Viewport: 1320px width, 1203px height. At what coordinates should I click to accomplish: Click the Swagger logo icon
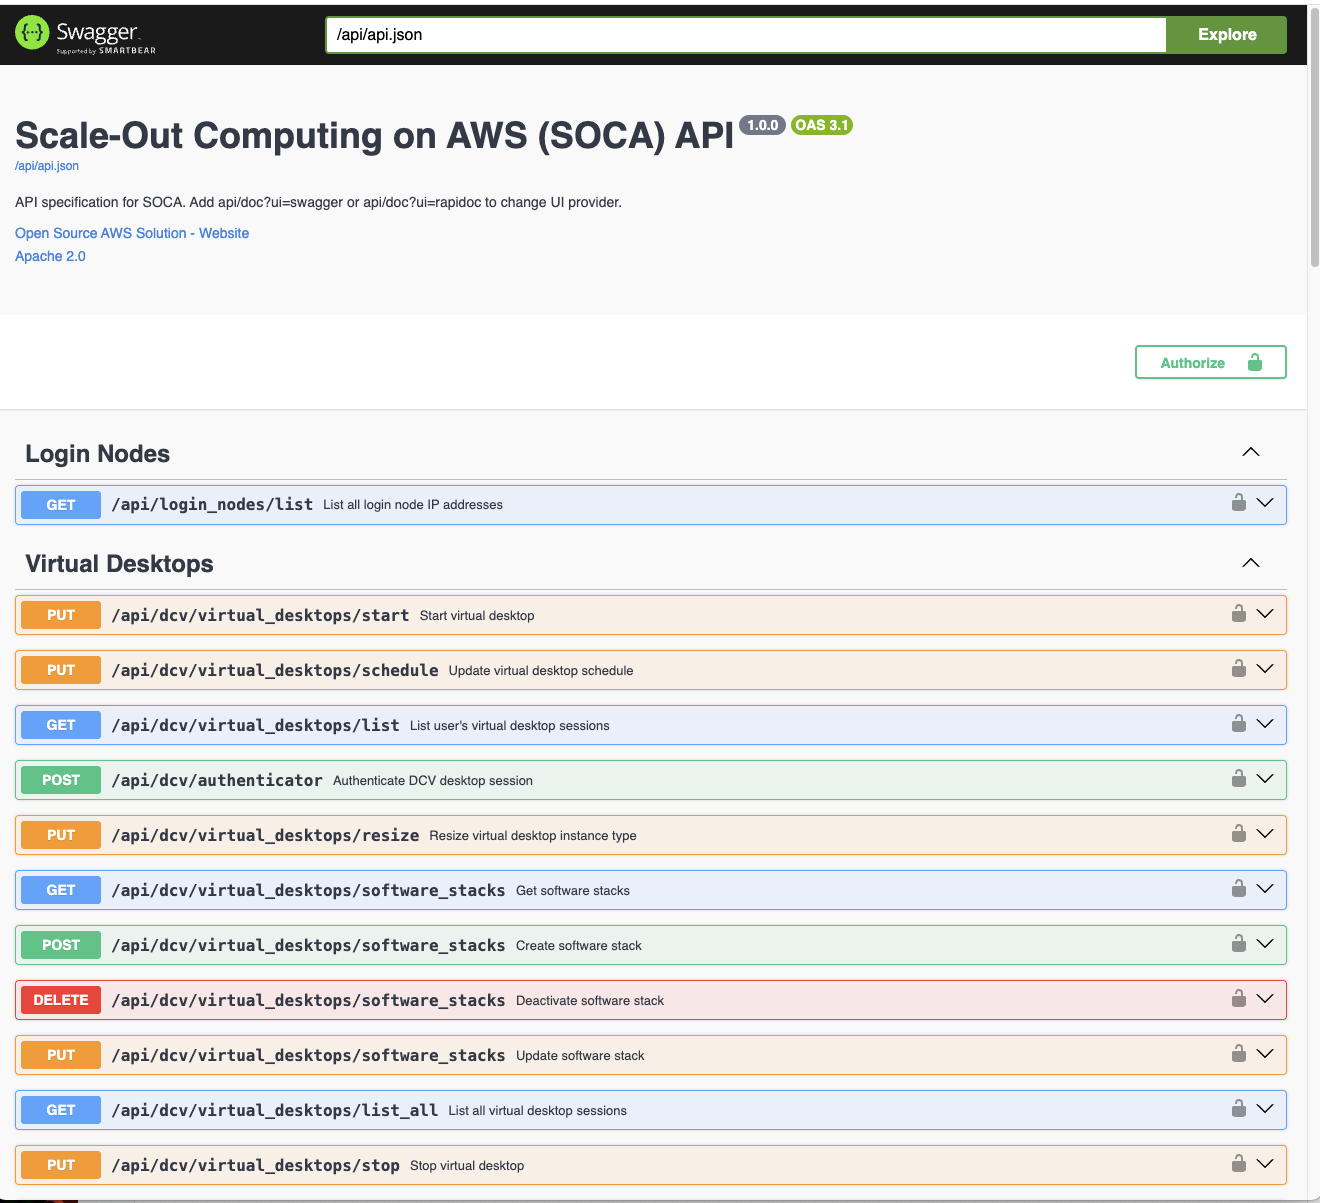pos(32,33)
